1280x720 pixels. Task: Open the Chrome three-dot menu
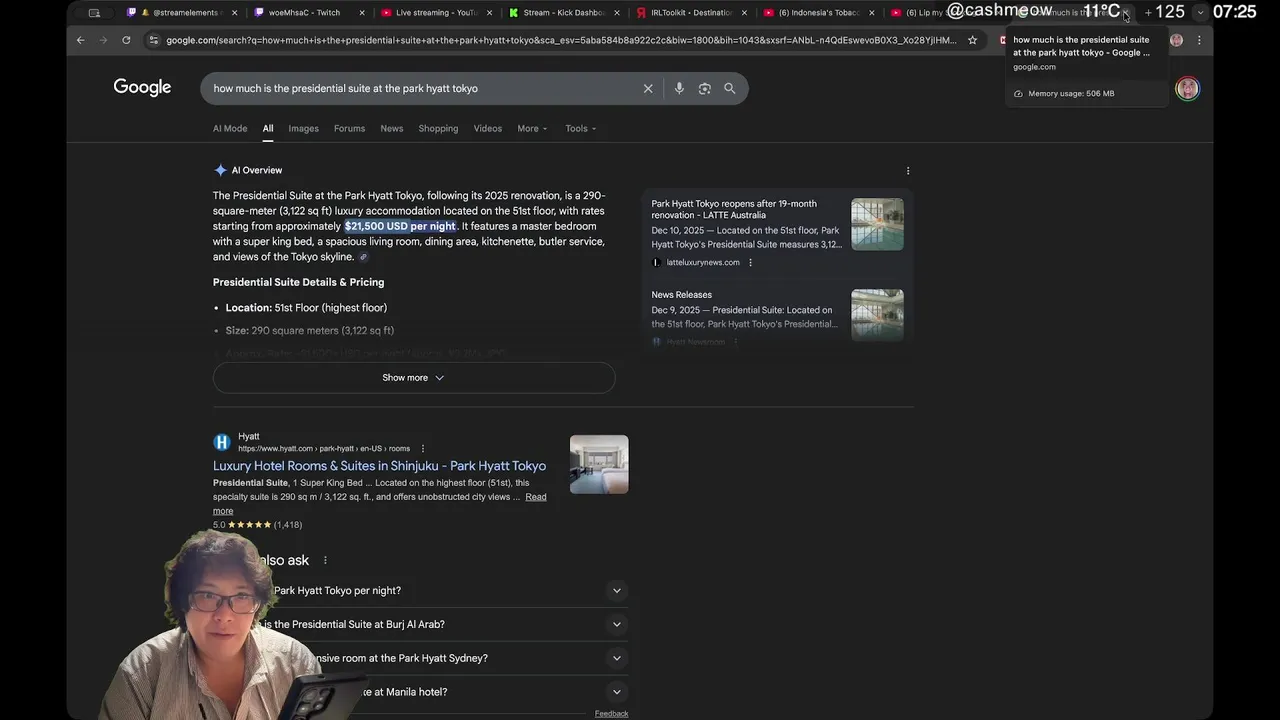tap(1199, 40)
